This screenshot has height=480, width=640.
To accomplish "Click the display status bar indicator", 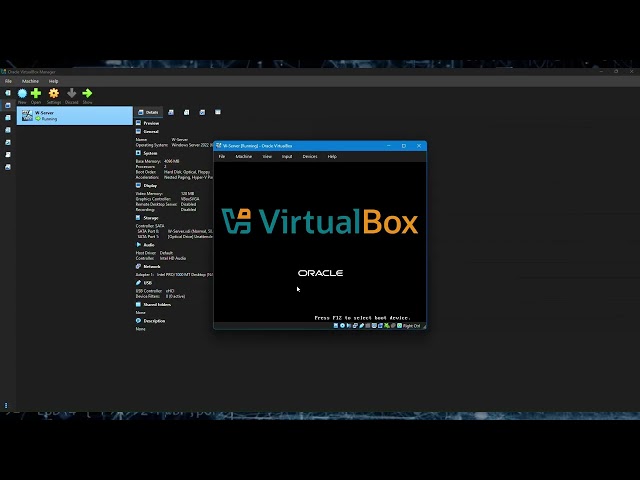I will [x=374, y=326].
